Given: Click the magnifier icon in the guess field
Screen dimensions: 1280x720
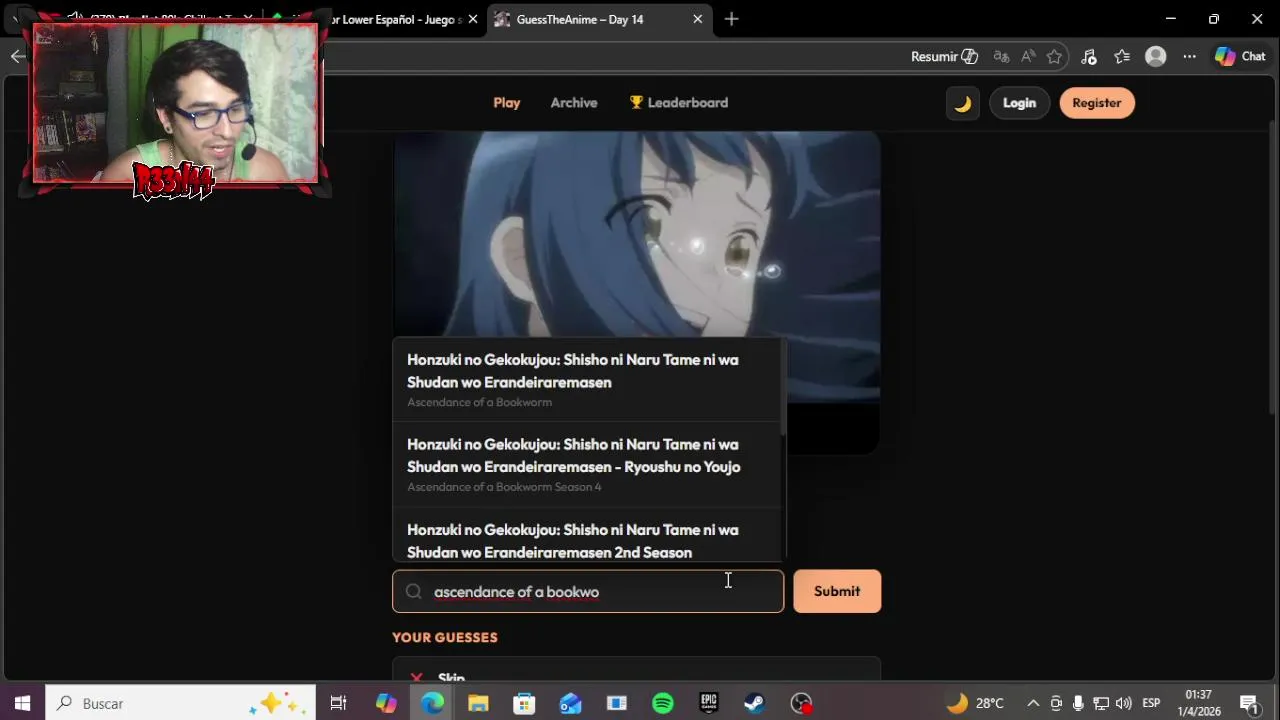Looking at the screenshot, I should tap(414, 591).
